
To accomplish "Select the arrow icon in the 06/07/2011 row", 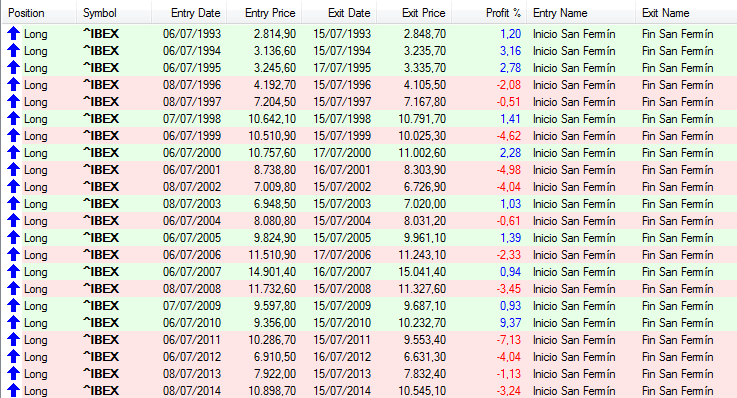I will 13,340.
